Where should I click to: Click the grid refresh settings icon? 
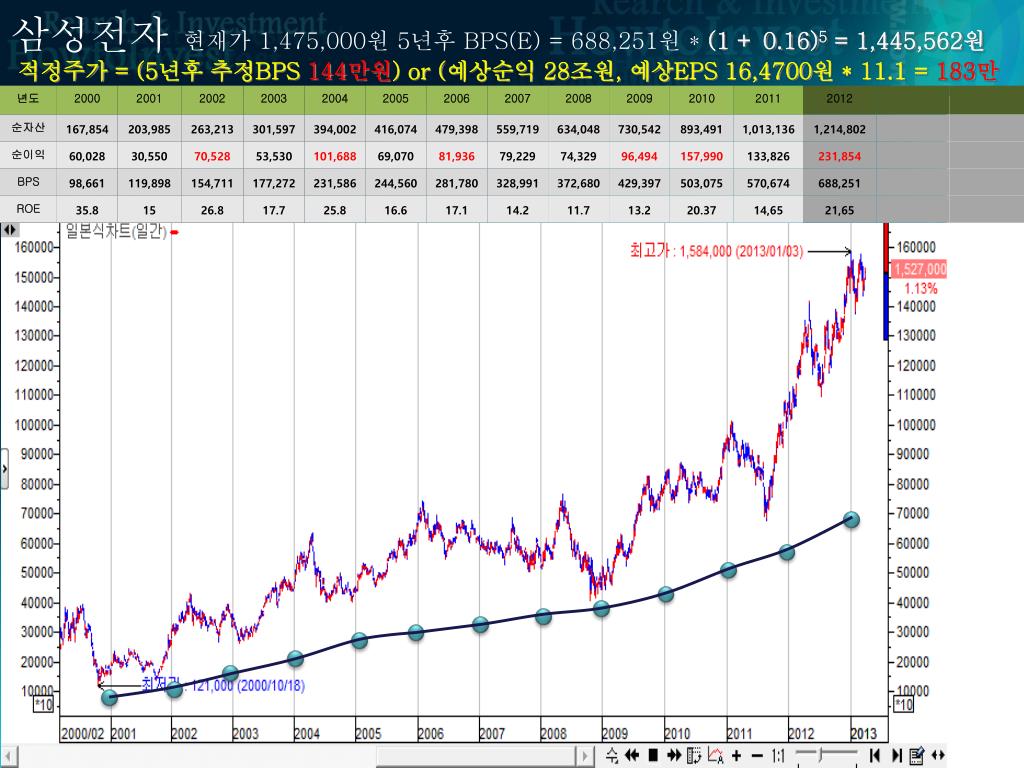[x=694, y=756]
